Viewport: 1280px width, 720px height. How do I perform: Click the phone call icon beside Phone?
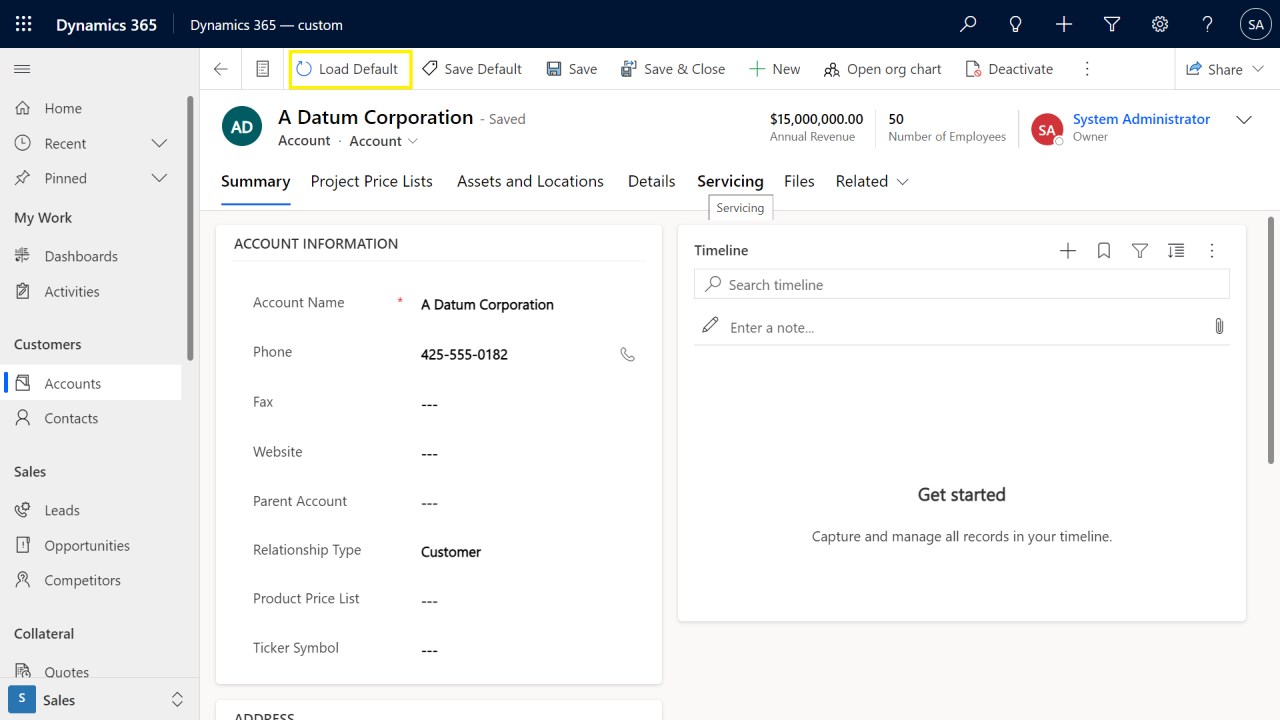point(627,354)
